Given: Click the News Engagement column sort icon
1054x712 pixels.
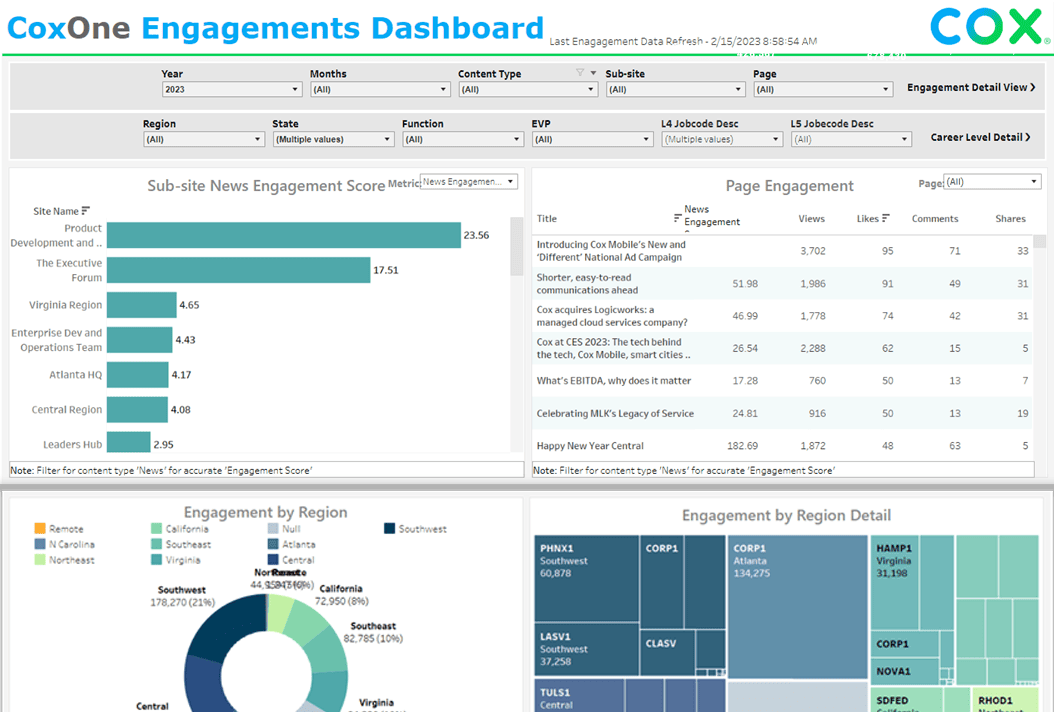Looking at the screenshot, I should coord(677,218).
